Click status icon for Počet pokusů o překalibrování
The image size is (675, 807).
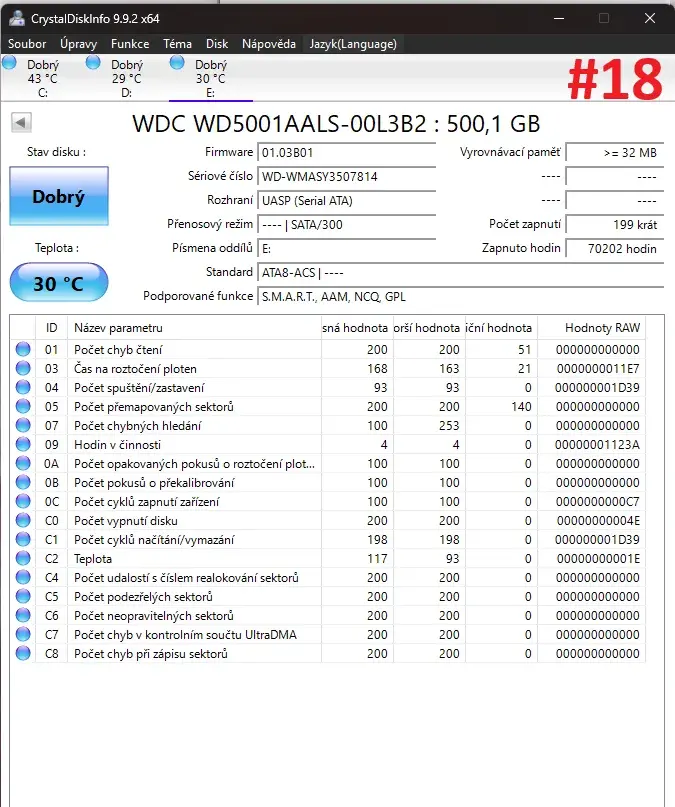(23, 482)
